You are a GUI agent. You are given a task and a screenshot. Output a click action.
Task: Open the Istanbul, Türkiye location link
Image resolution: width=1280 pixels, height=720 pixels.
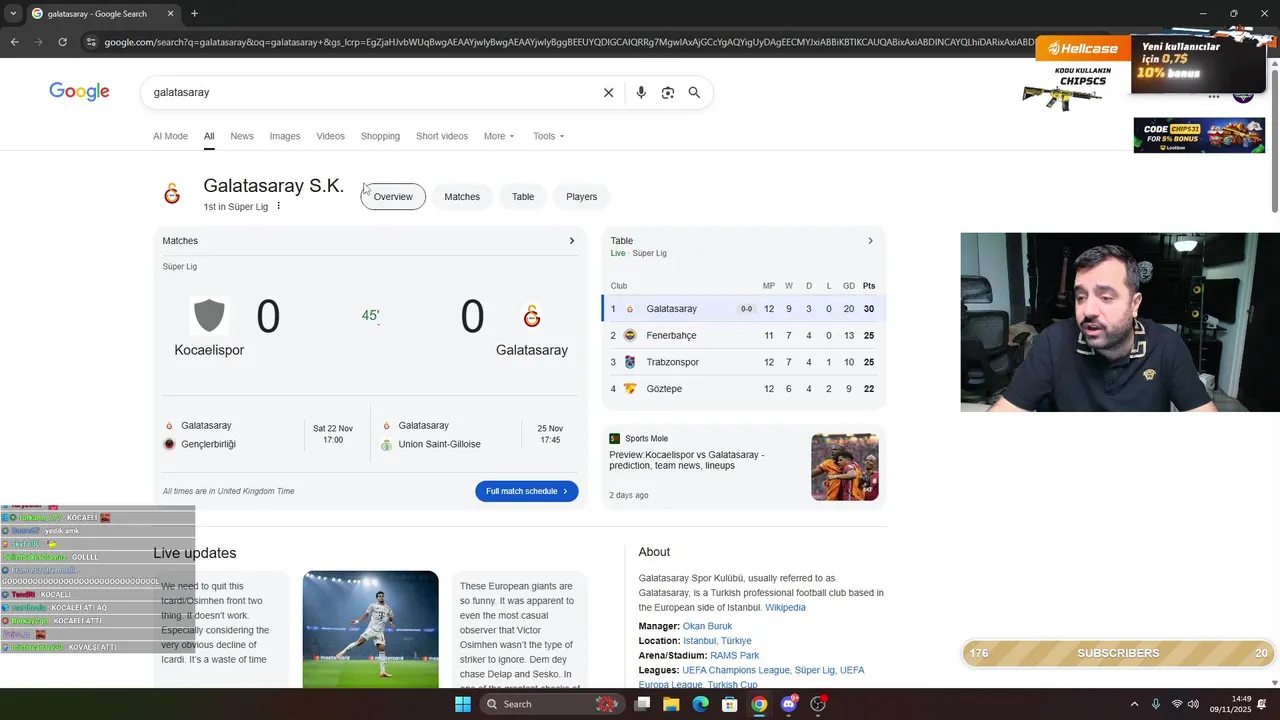717,641
